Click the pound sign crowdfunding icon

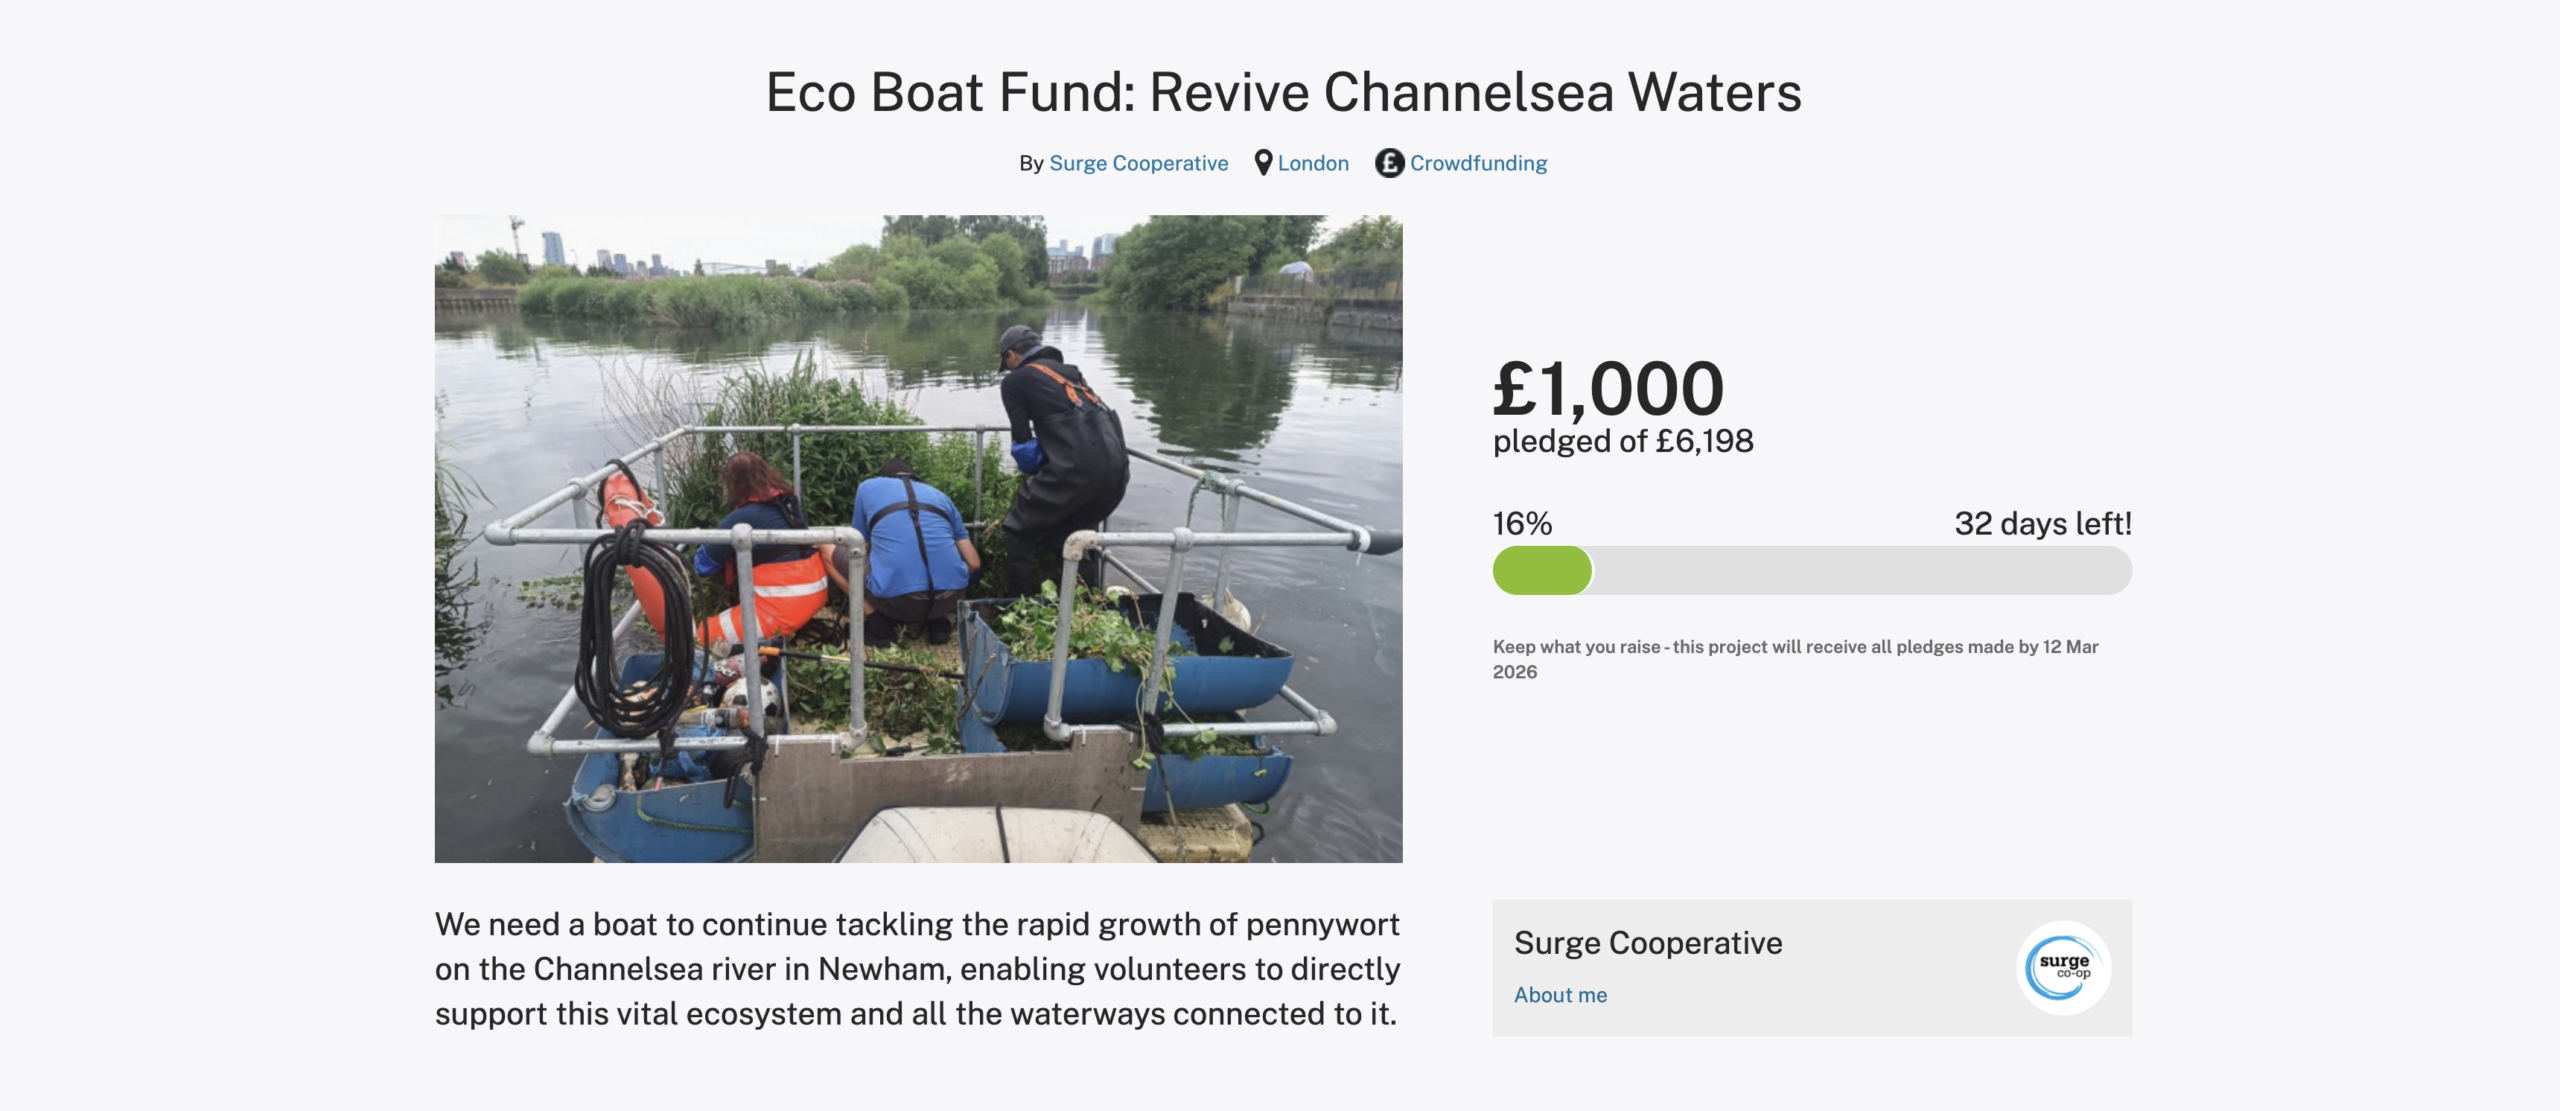click(x=1389, y=163)
